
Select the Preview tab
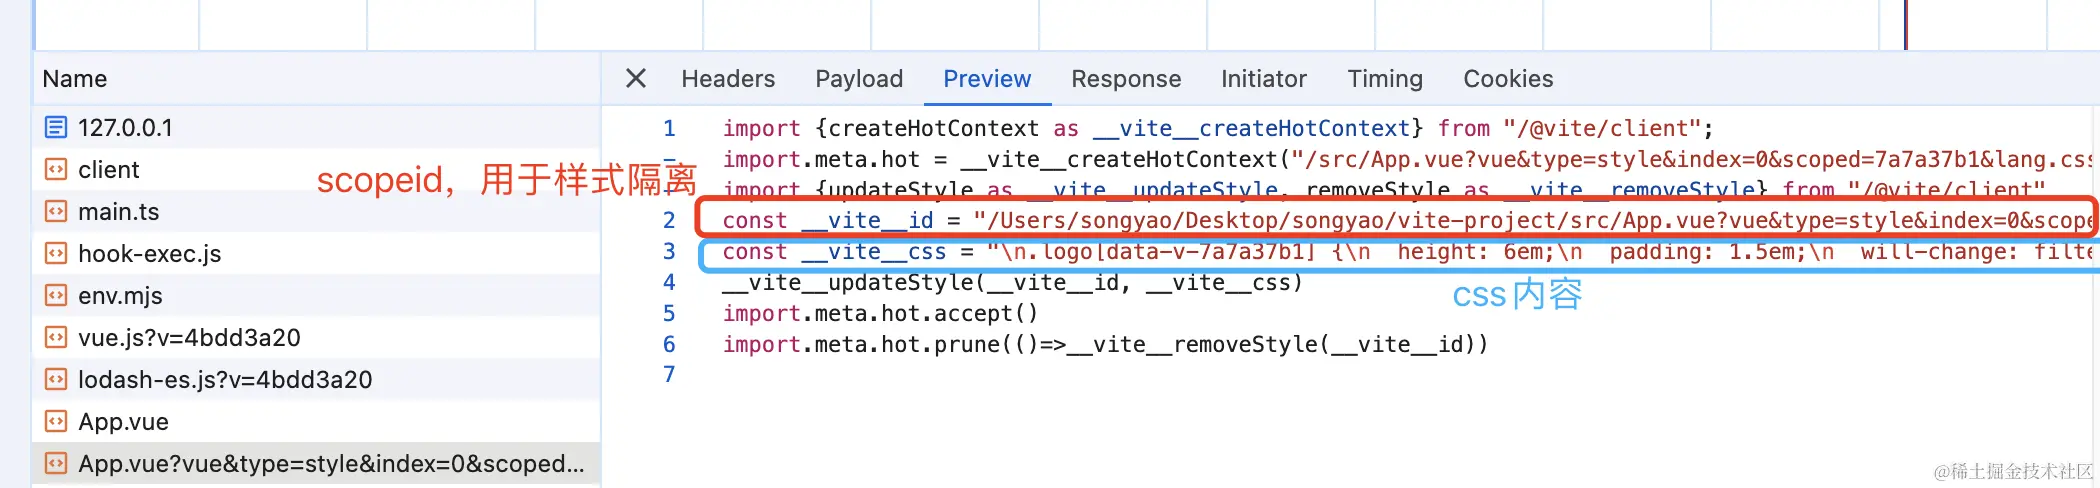tap(987, 79)
